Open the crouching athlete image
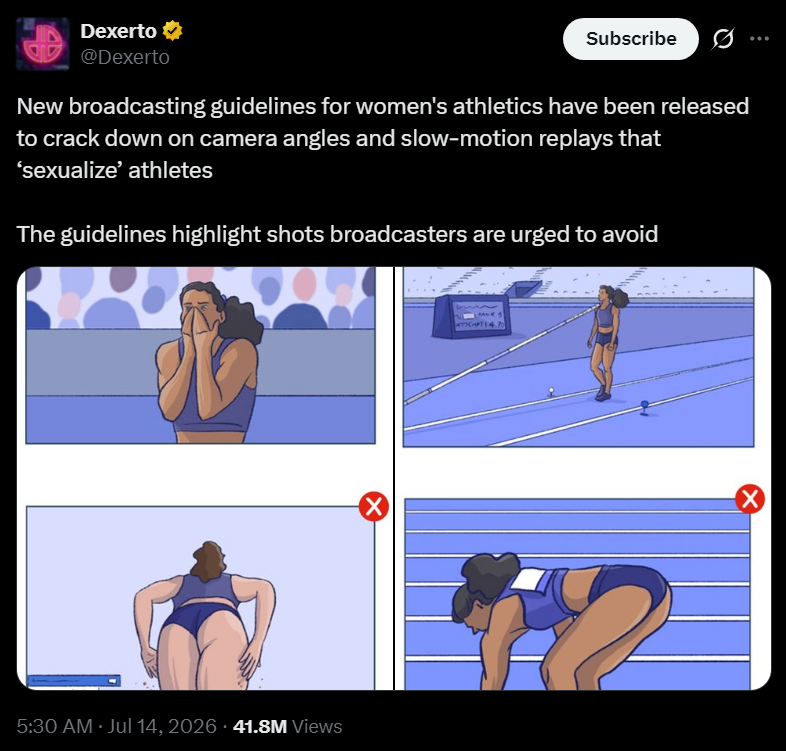 click(x=577, y=594)
